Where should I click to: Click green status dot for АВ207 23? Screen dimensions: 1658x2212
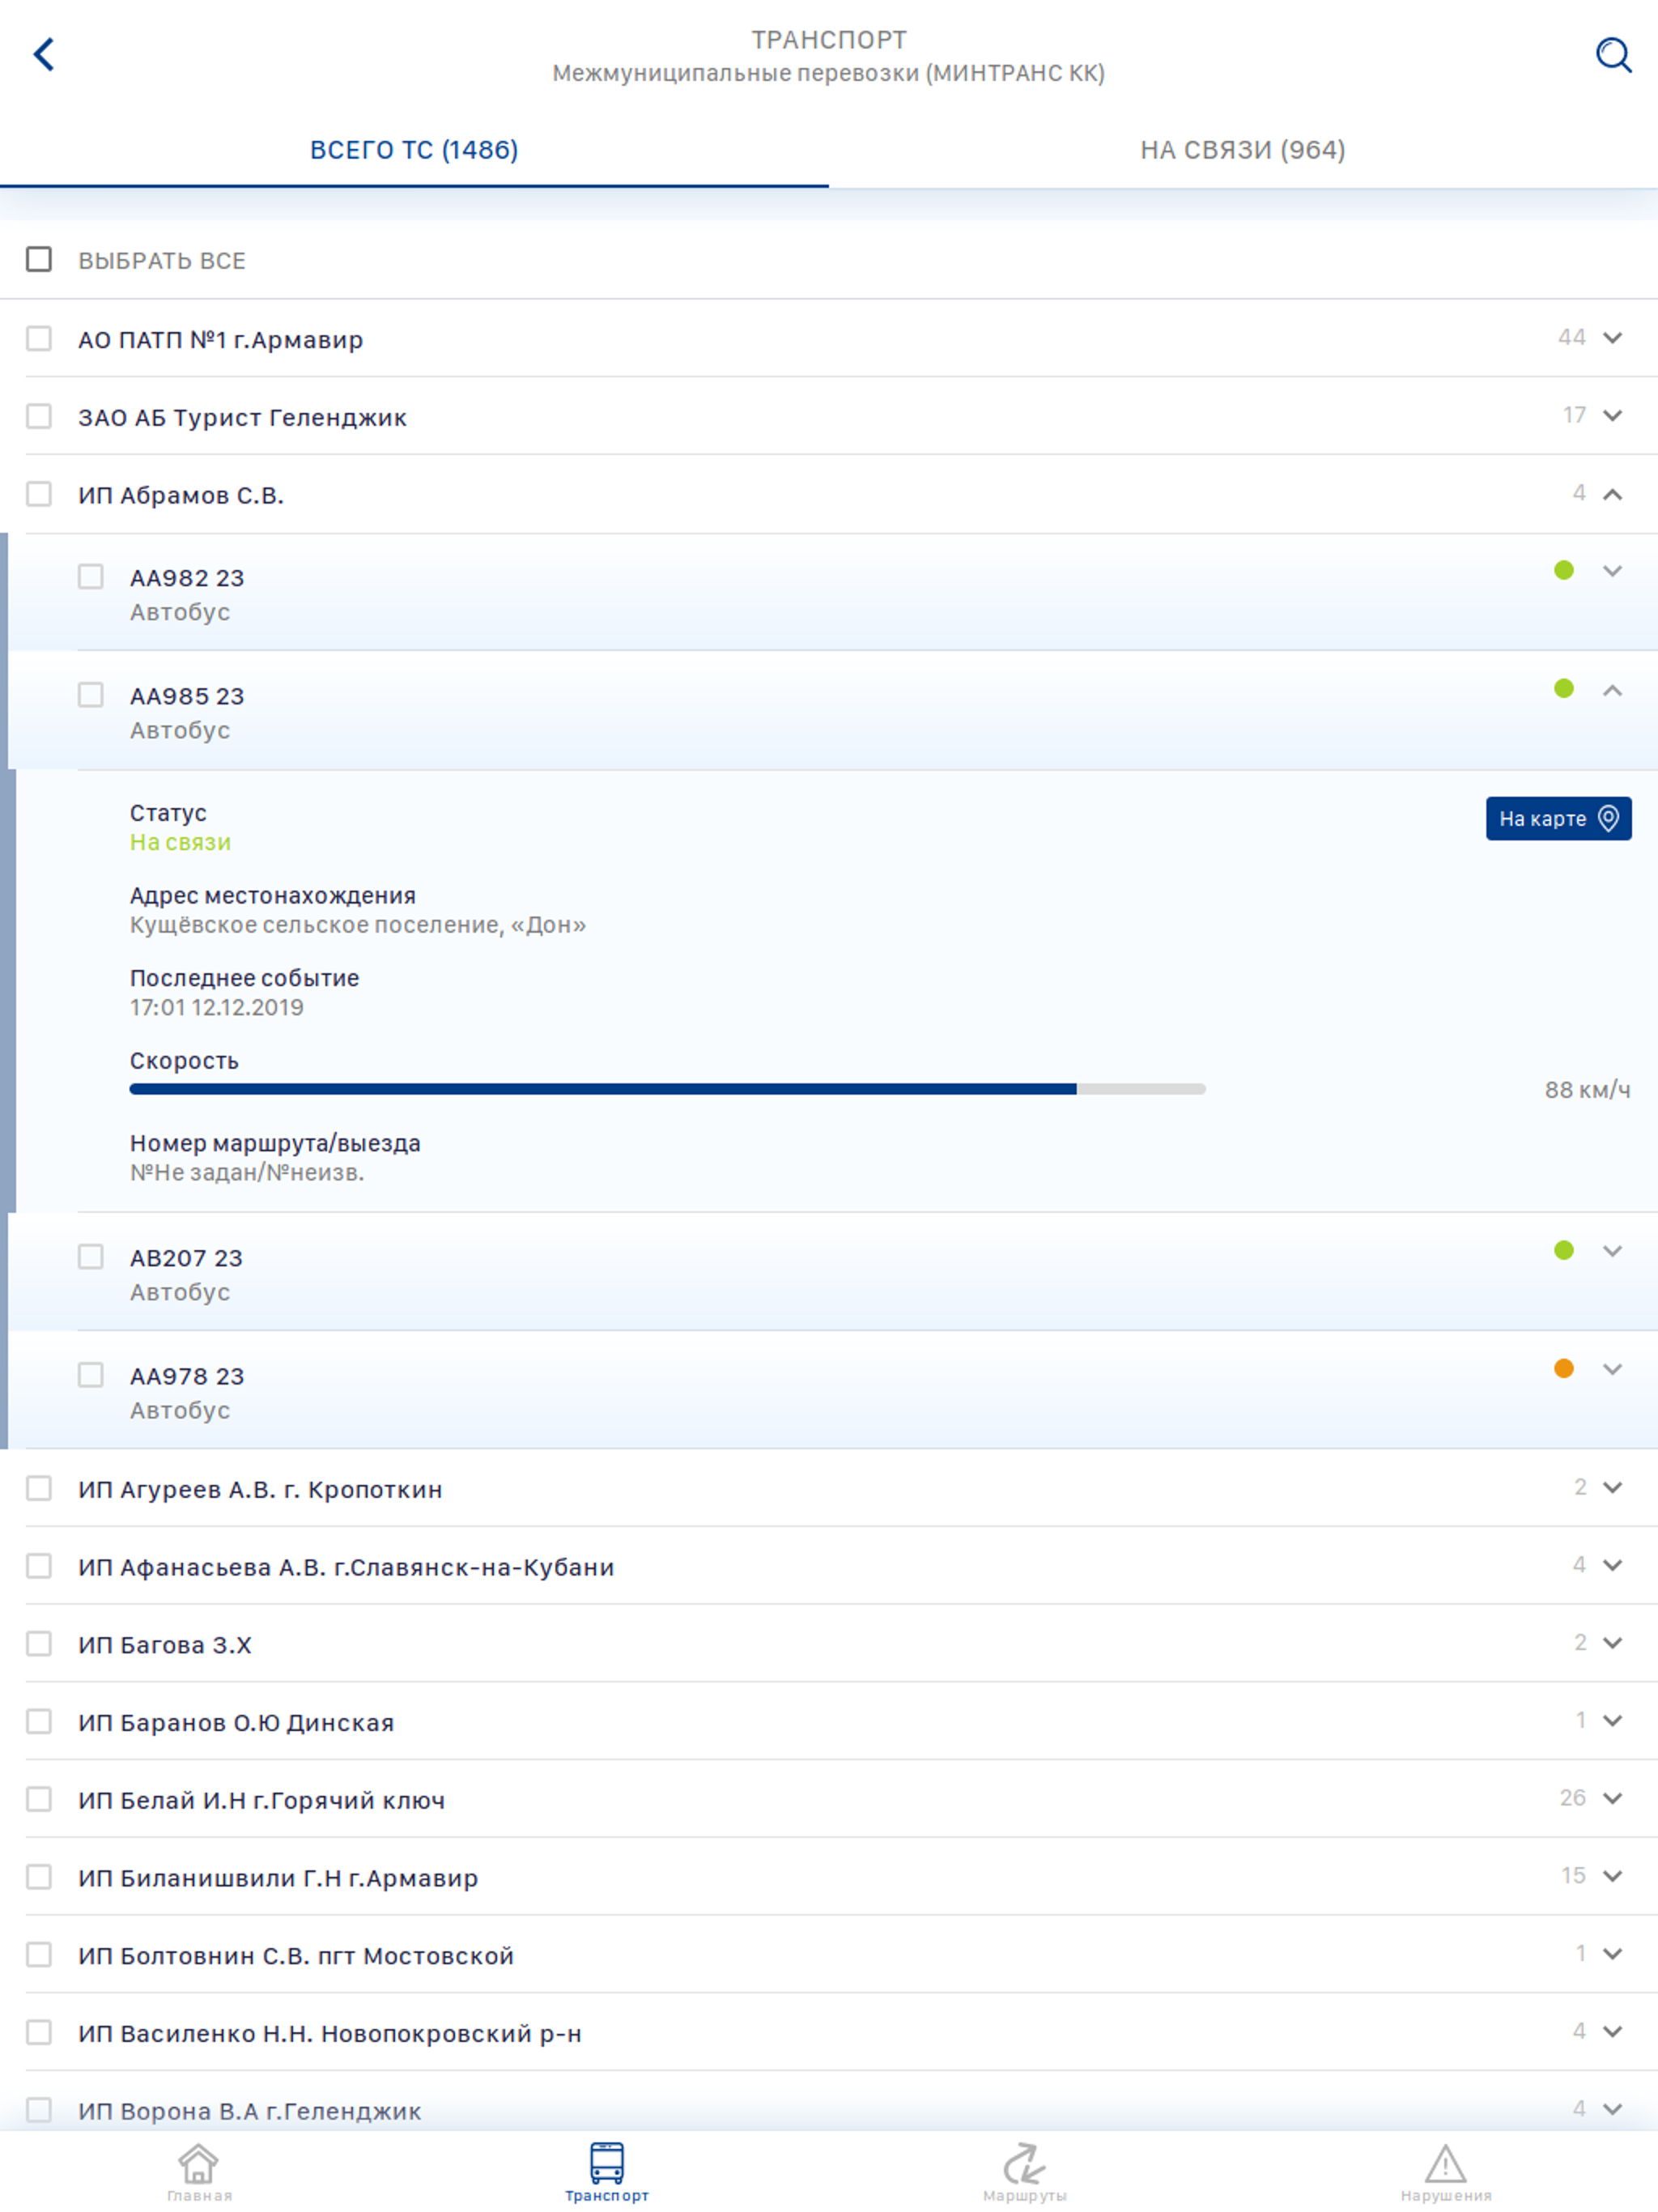(x=1564, y=1250)
